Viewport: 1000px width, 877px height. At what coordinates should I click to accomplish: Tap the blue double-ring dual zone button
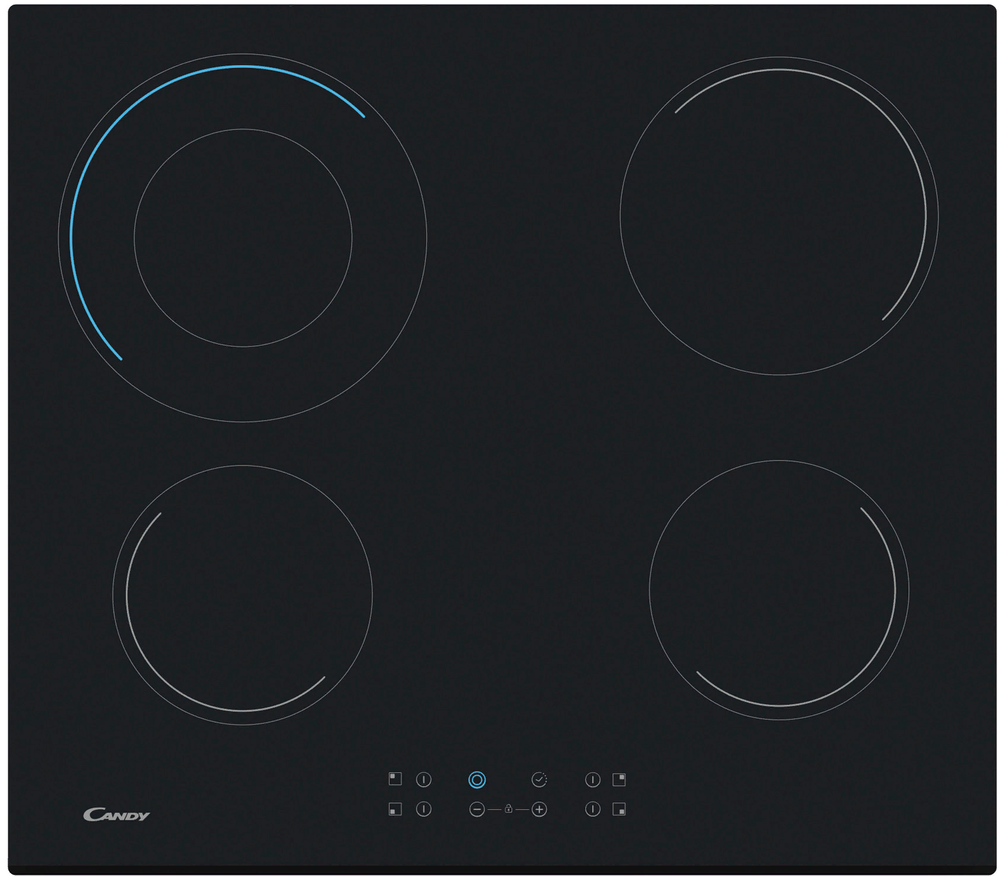click(477, 779)
